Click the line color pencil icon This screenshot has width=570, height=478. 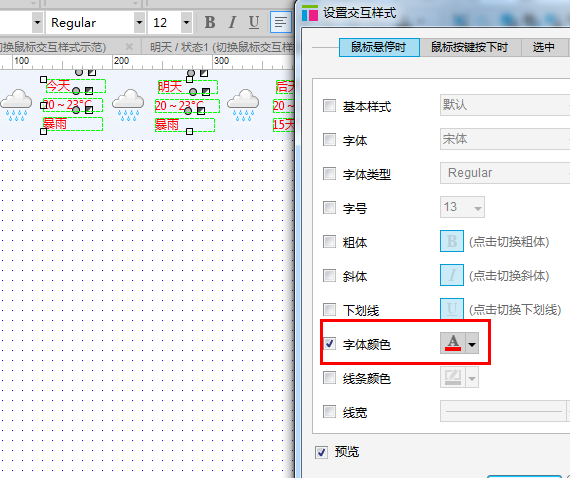(x=453, y=377)
